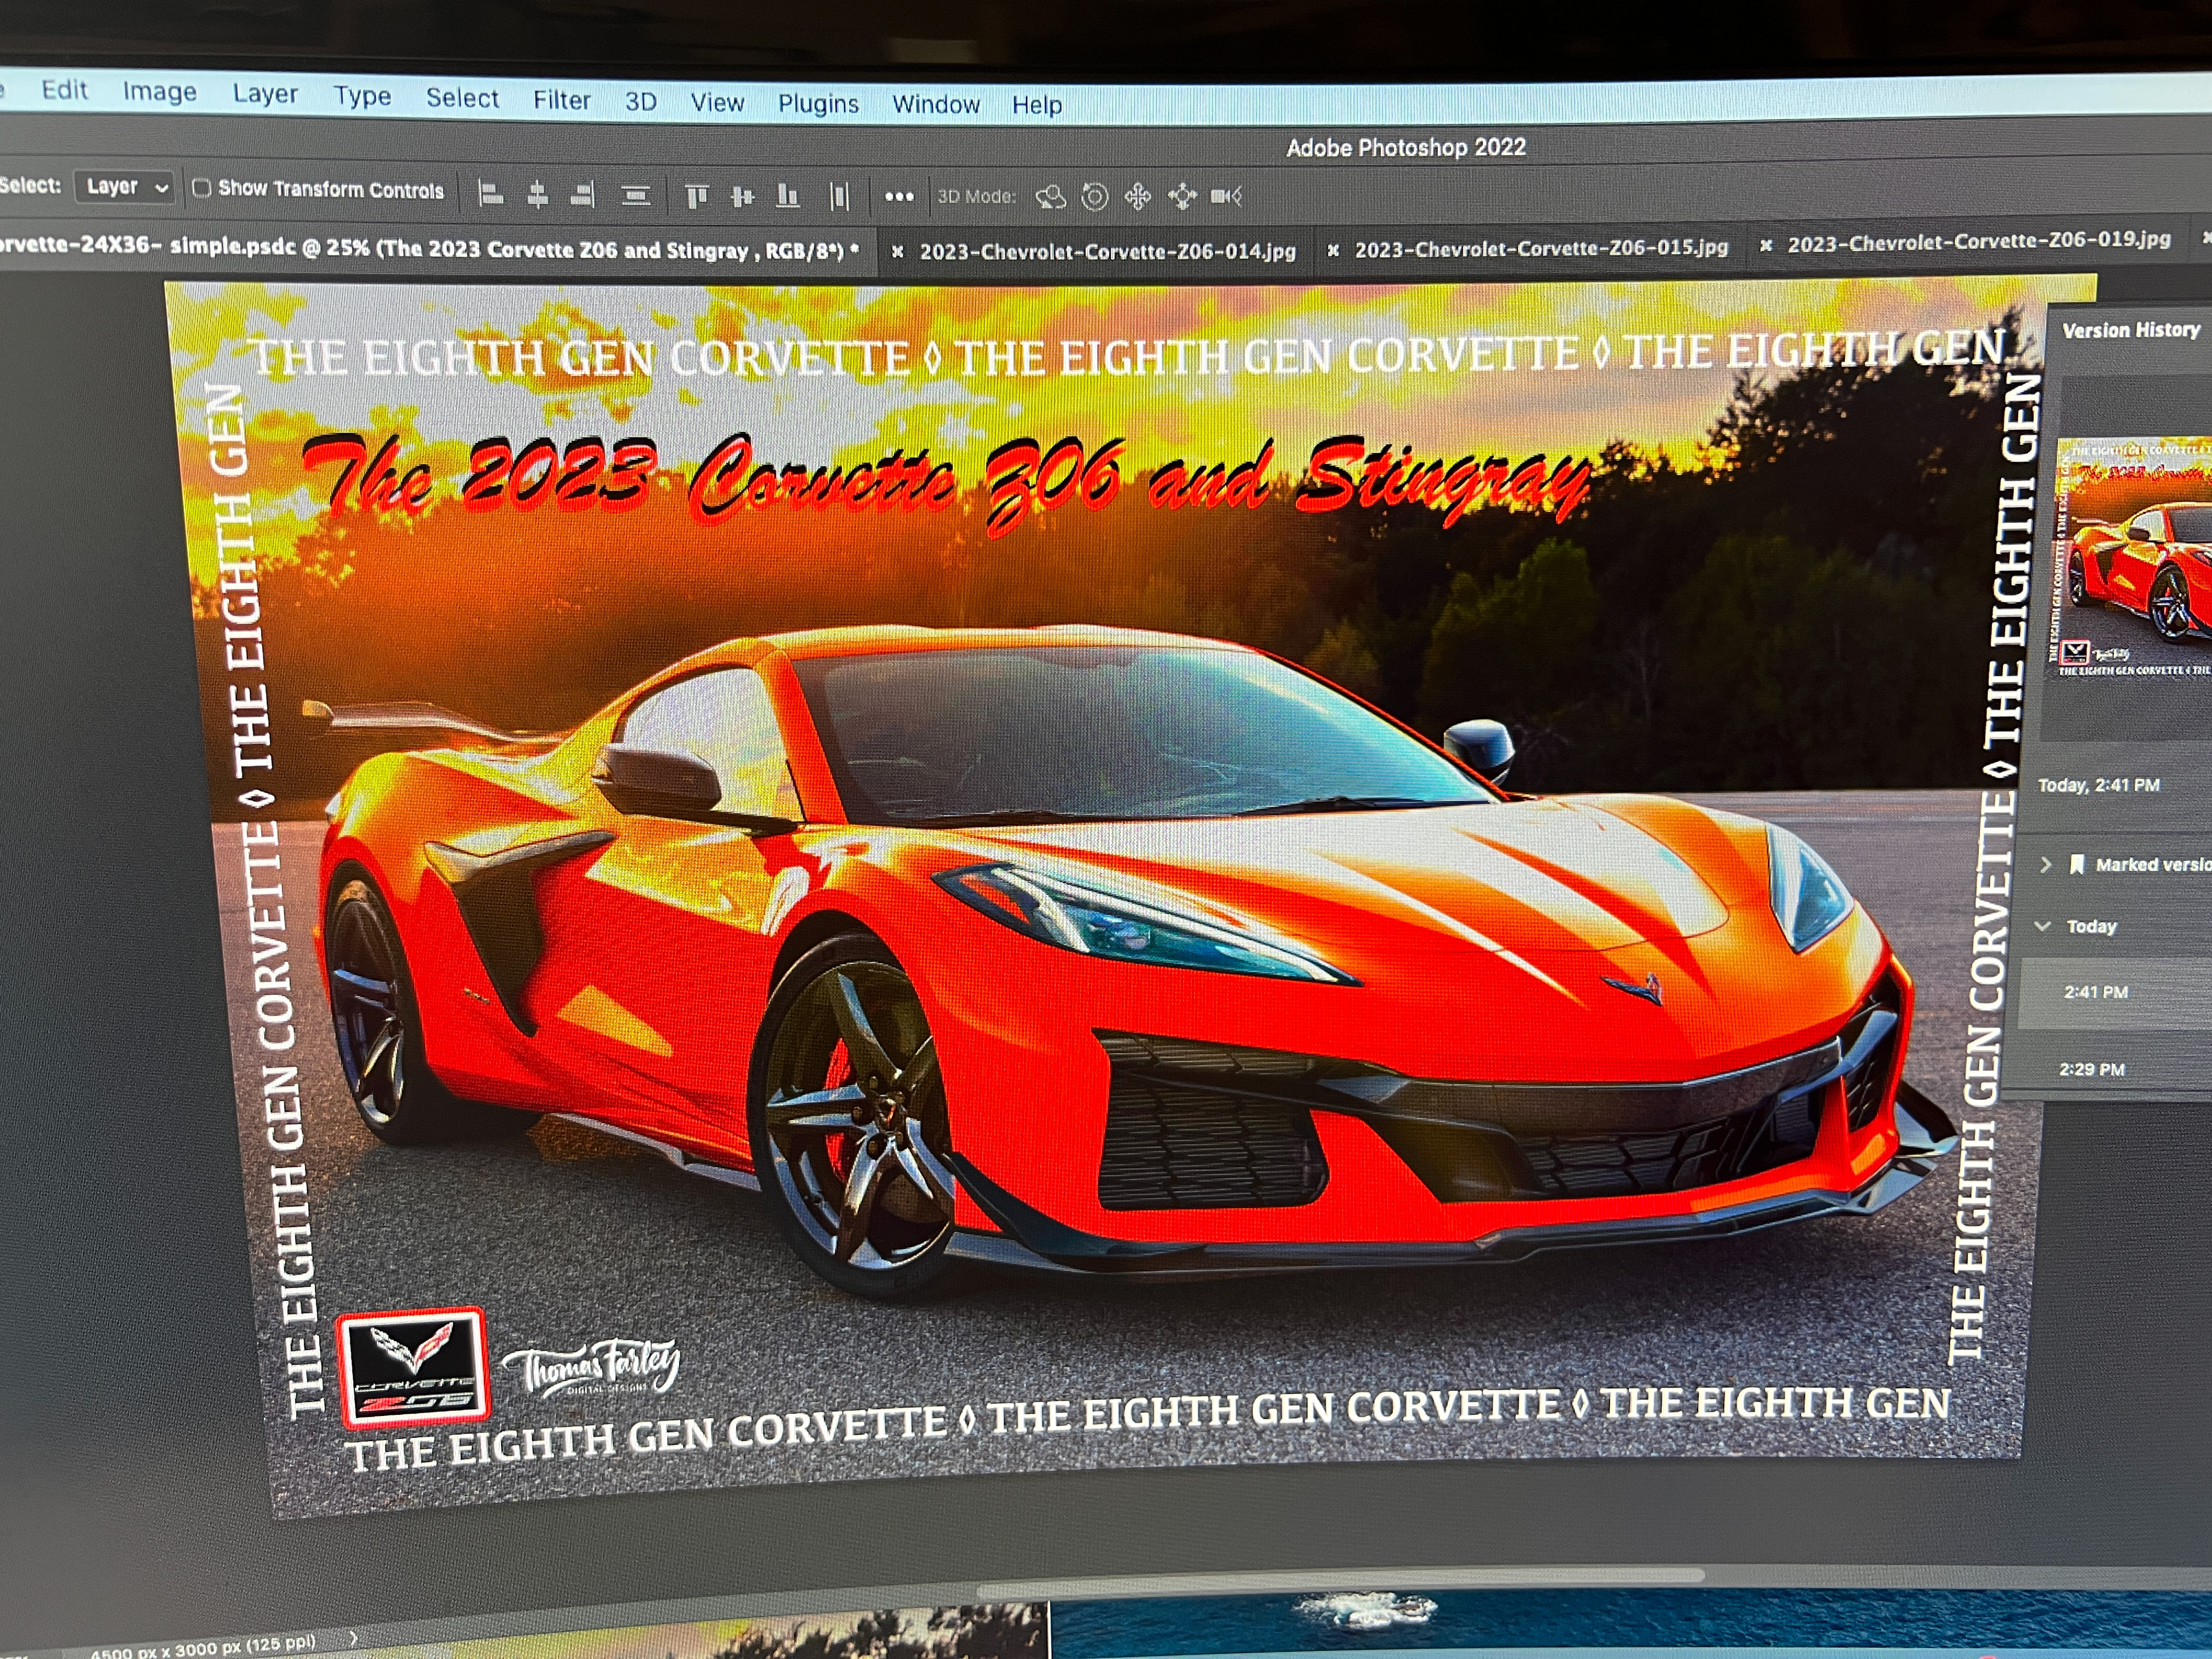Switch to the Corvette-24X36 simple.psdc tab
Image resolution: width=2212 pixels, height=1659 pixels.
[430, 249]
